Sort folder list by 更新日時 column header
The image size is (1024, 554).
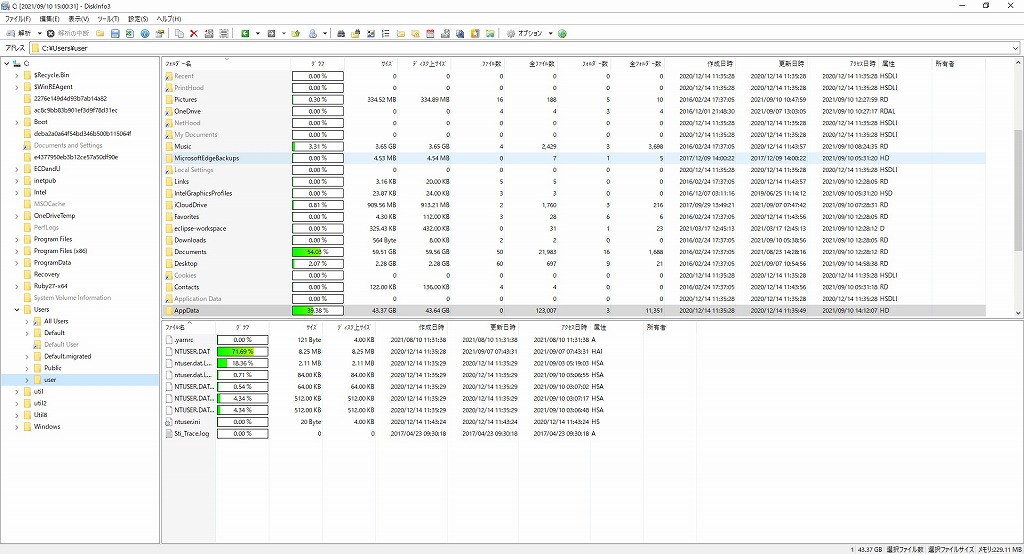(x=773, y=64)
